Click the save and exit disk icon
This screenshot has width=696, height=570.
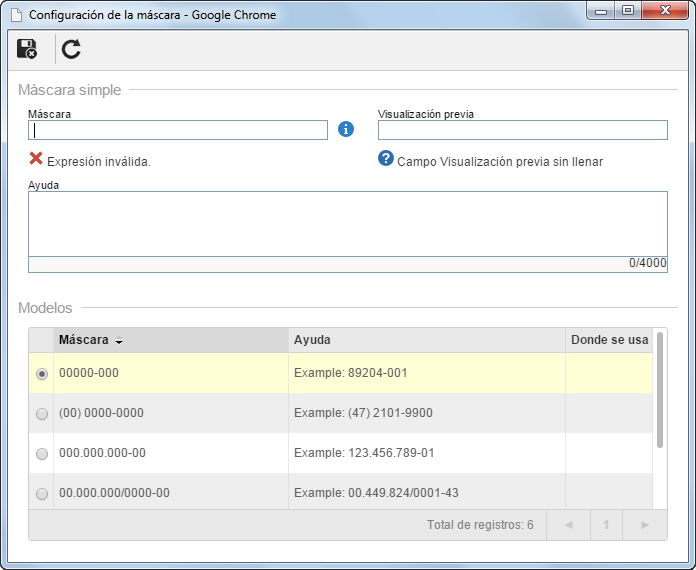pos(27,49)
